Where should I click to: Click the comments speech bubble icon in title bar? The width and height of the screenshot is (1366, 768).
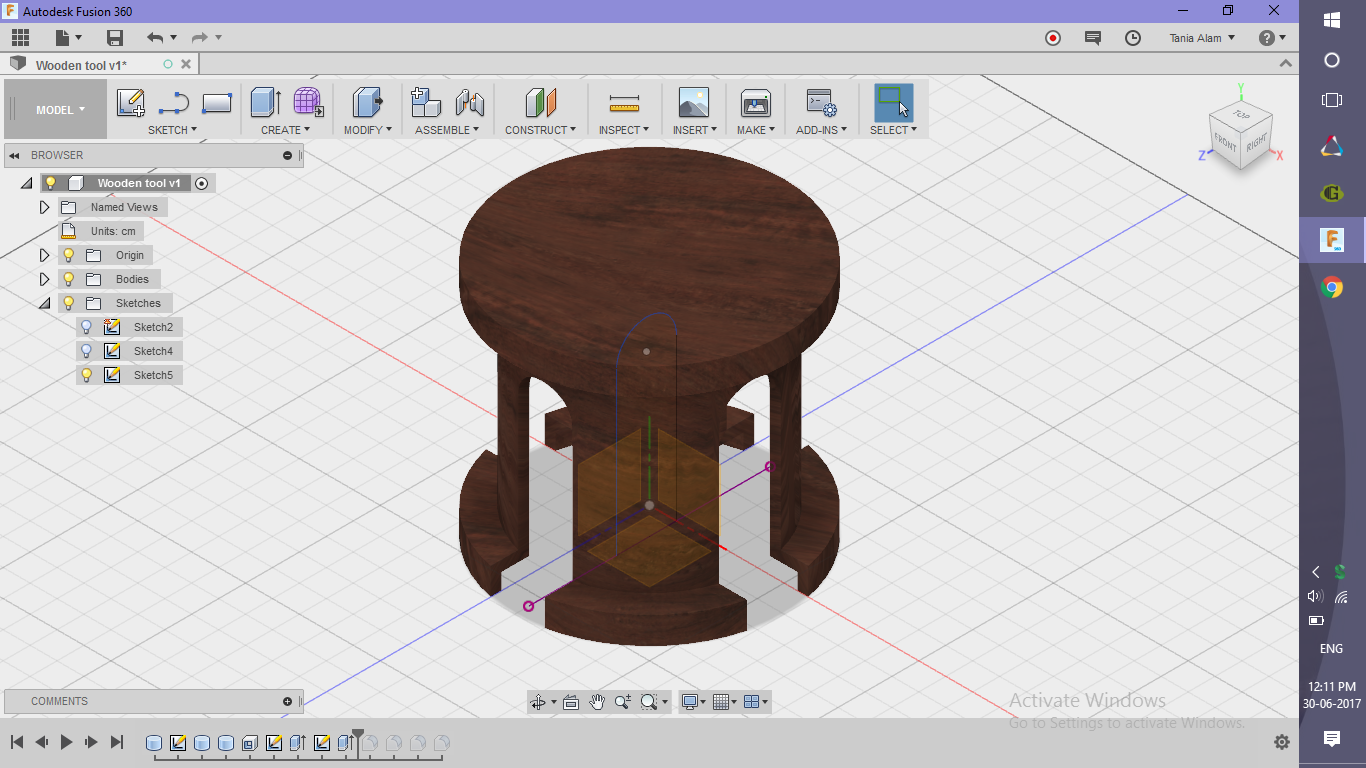pyautogui.click(x=1093, y=38)
